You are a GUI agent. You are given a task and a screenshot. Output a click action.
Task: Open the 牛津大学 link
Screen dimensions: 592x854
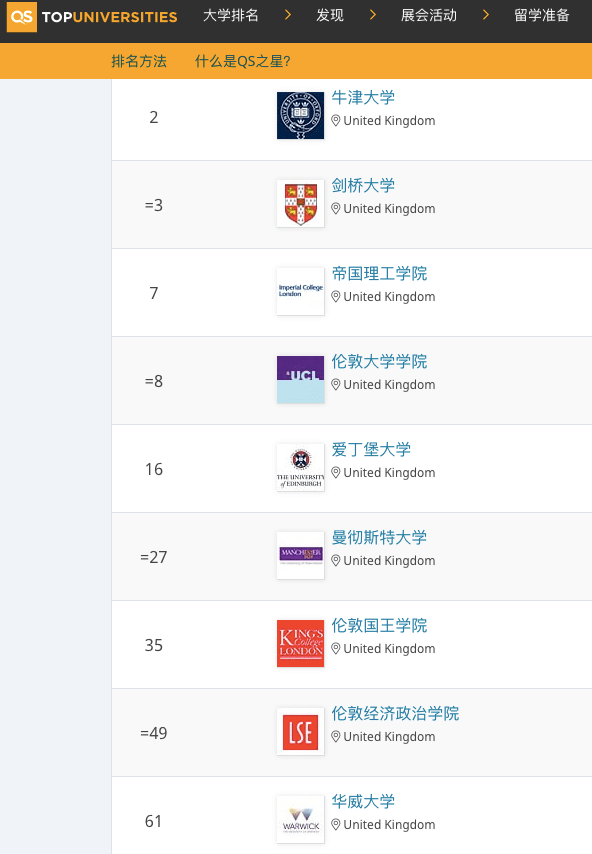[x=363, y=97]
